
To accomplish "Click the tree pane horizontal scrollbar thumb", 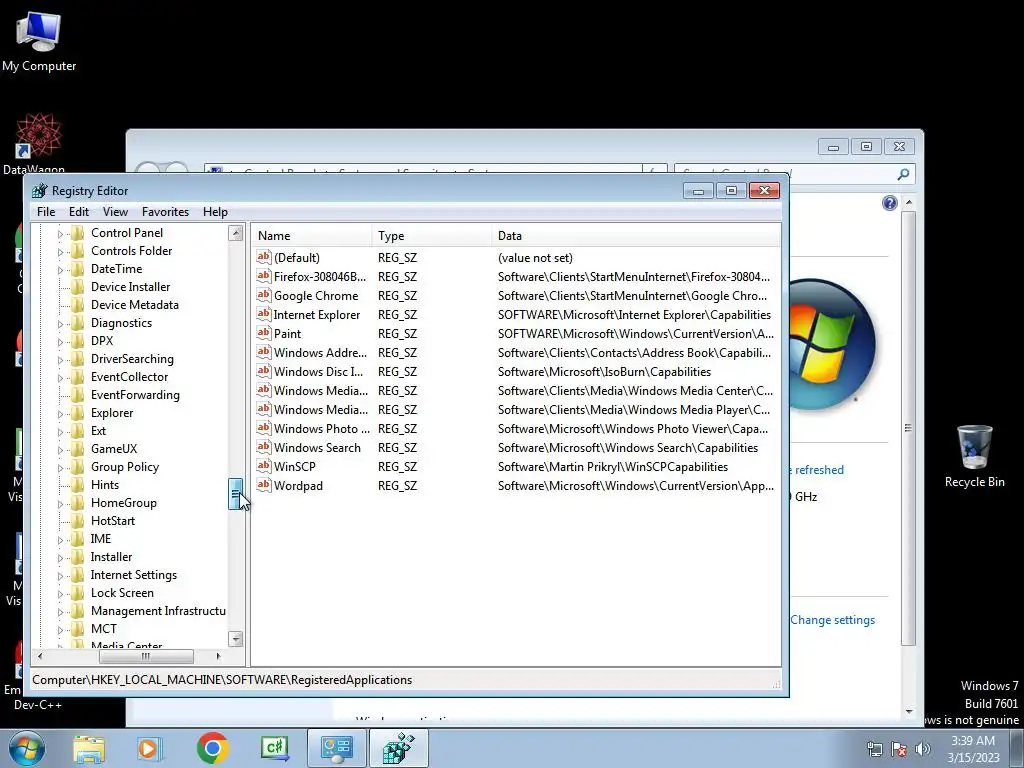I will click(x=146, y=656).
